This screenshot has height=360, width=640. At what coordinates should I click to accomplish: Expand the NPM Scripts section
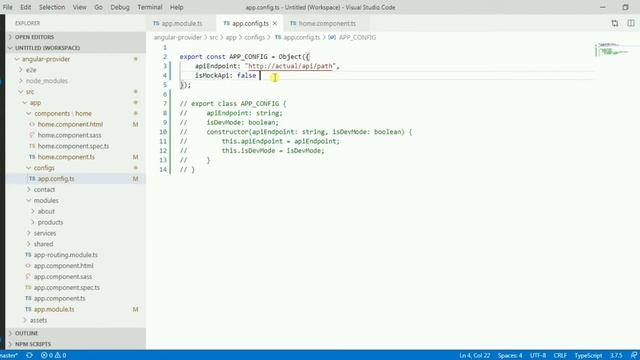pos(76,344)
